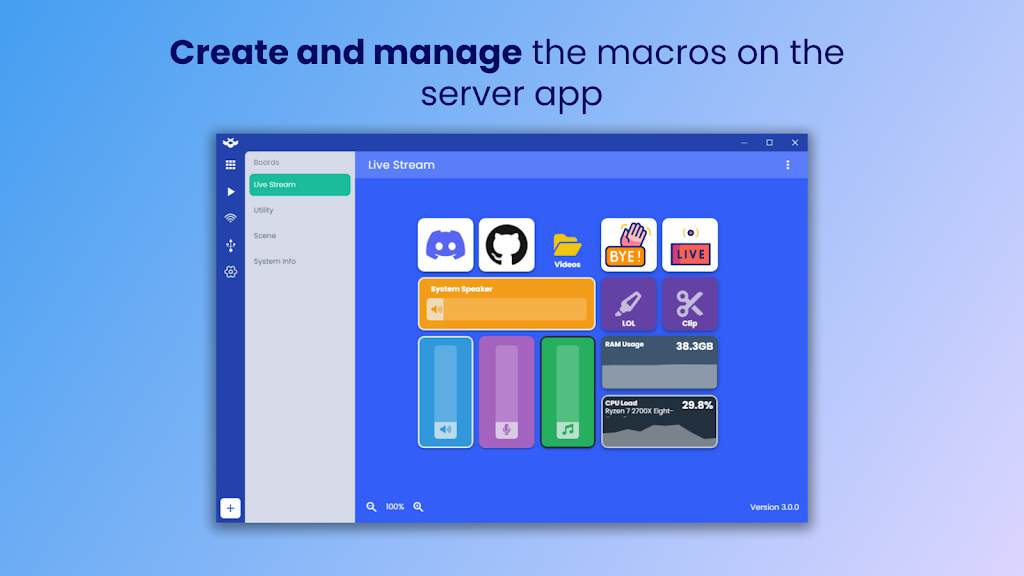
Task: Zoom in on the board canvas
Action: 419,507
